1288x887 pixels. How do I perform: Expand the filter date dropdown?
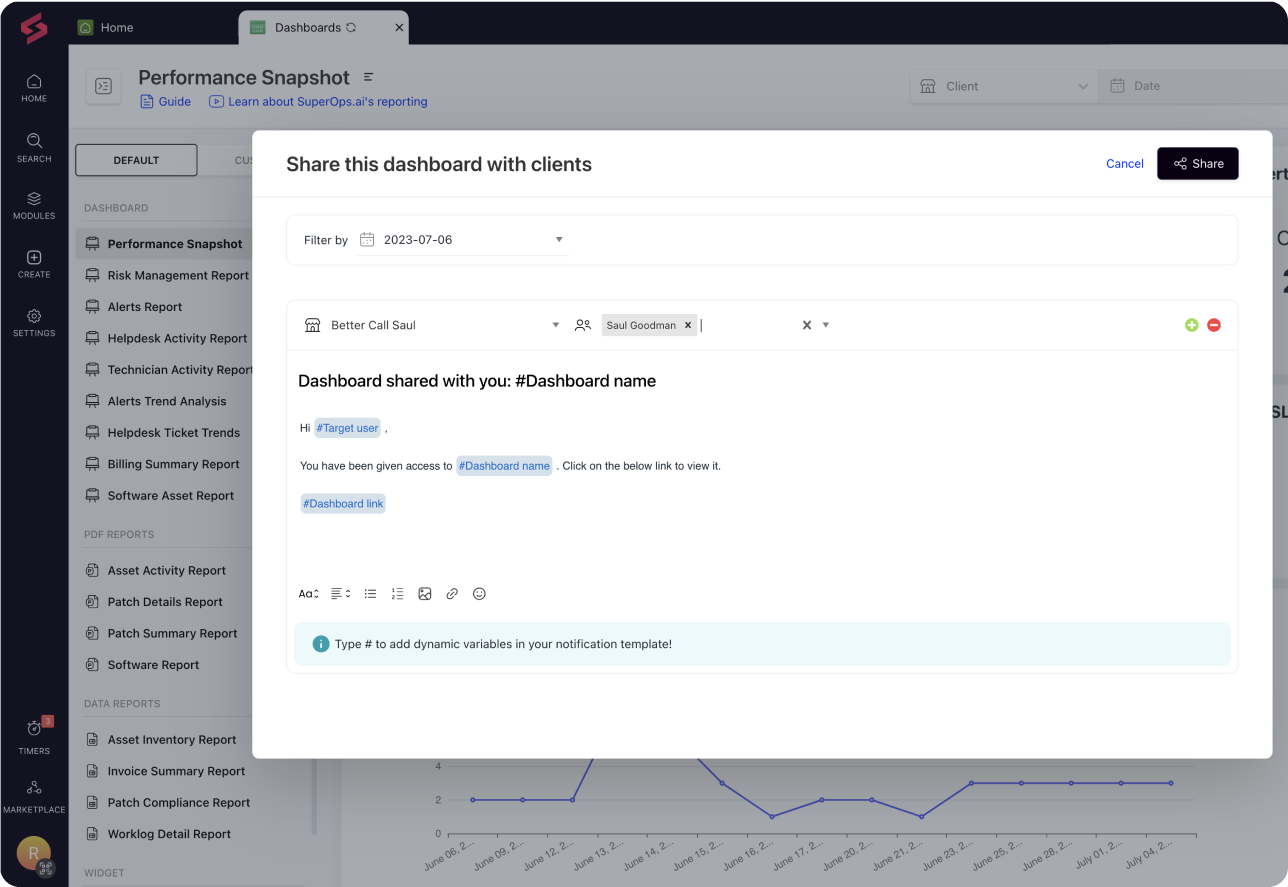tap(559, 239)
